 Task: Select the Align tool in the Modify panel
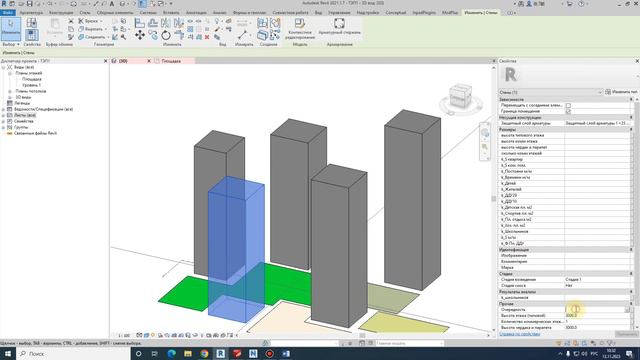pos(140,23)
